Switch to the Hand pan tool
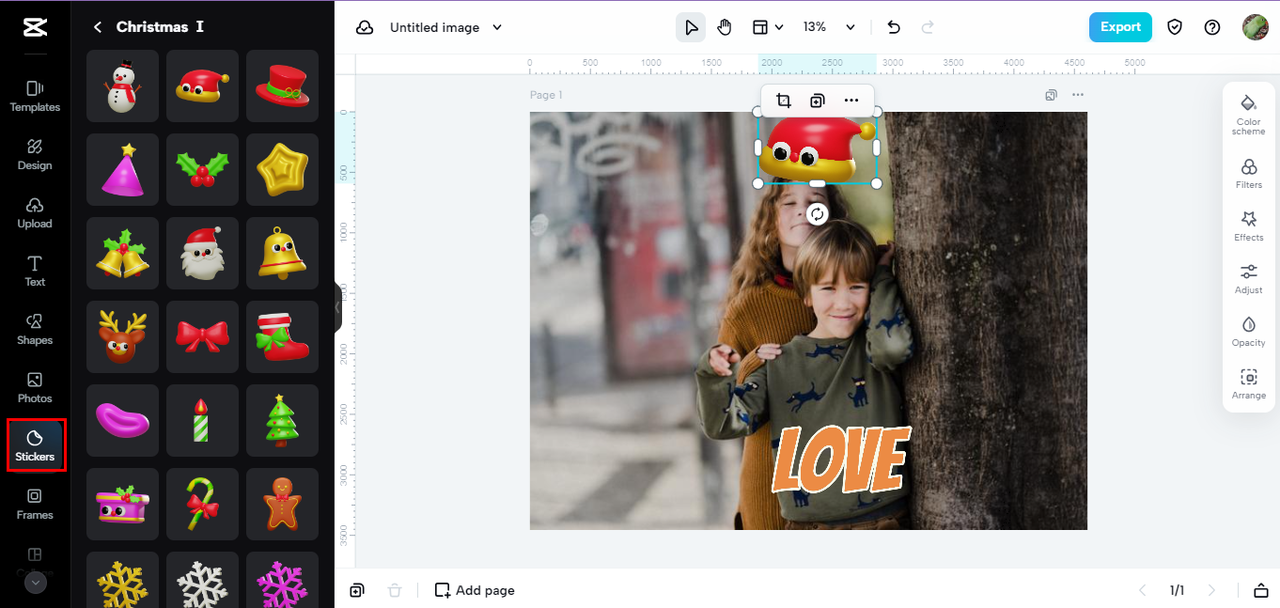This screenshot has width=1280, height=608. coord(724,27)
